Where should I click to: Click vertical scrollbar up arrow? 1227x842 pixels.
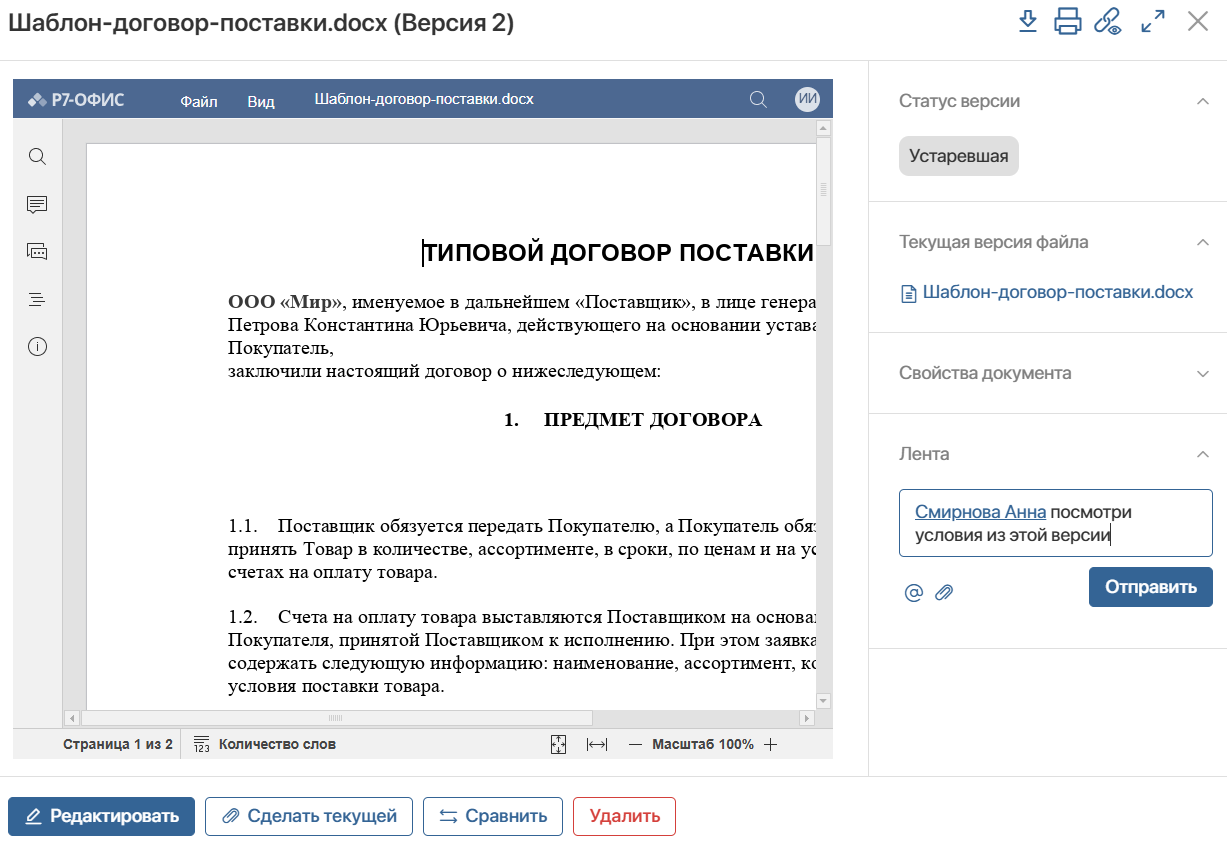click(824, 128)
